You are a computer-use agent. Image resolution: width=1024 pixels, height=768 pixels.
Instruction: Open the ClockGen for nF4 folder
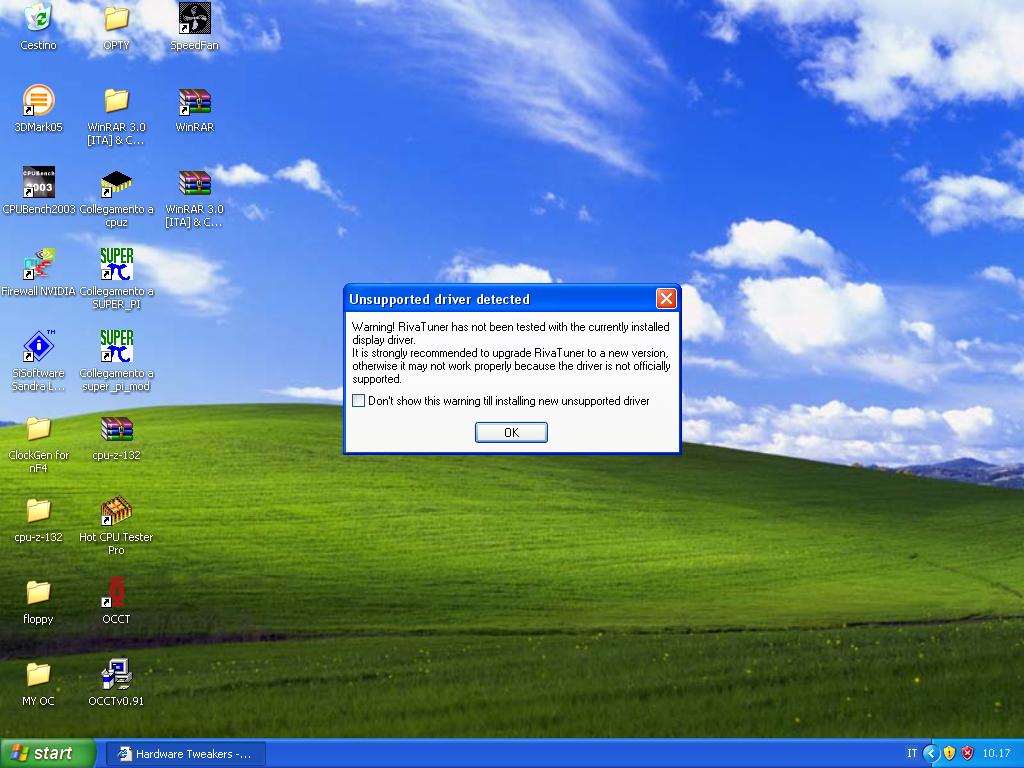pos(38,428)
